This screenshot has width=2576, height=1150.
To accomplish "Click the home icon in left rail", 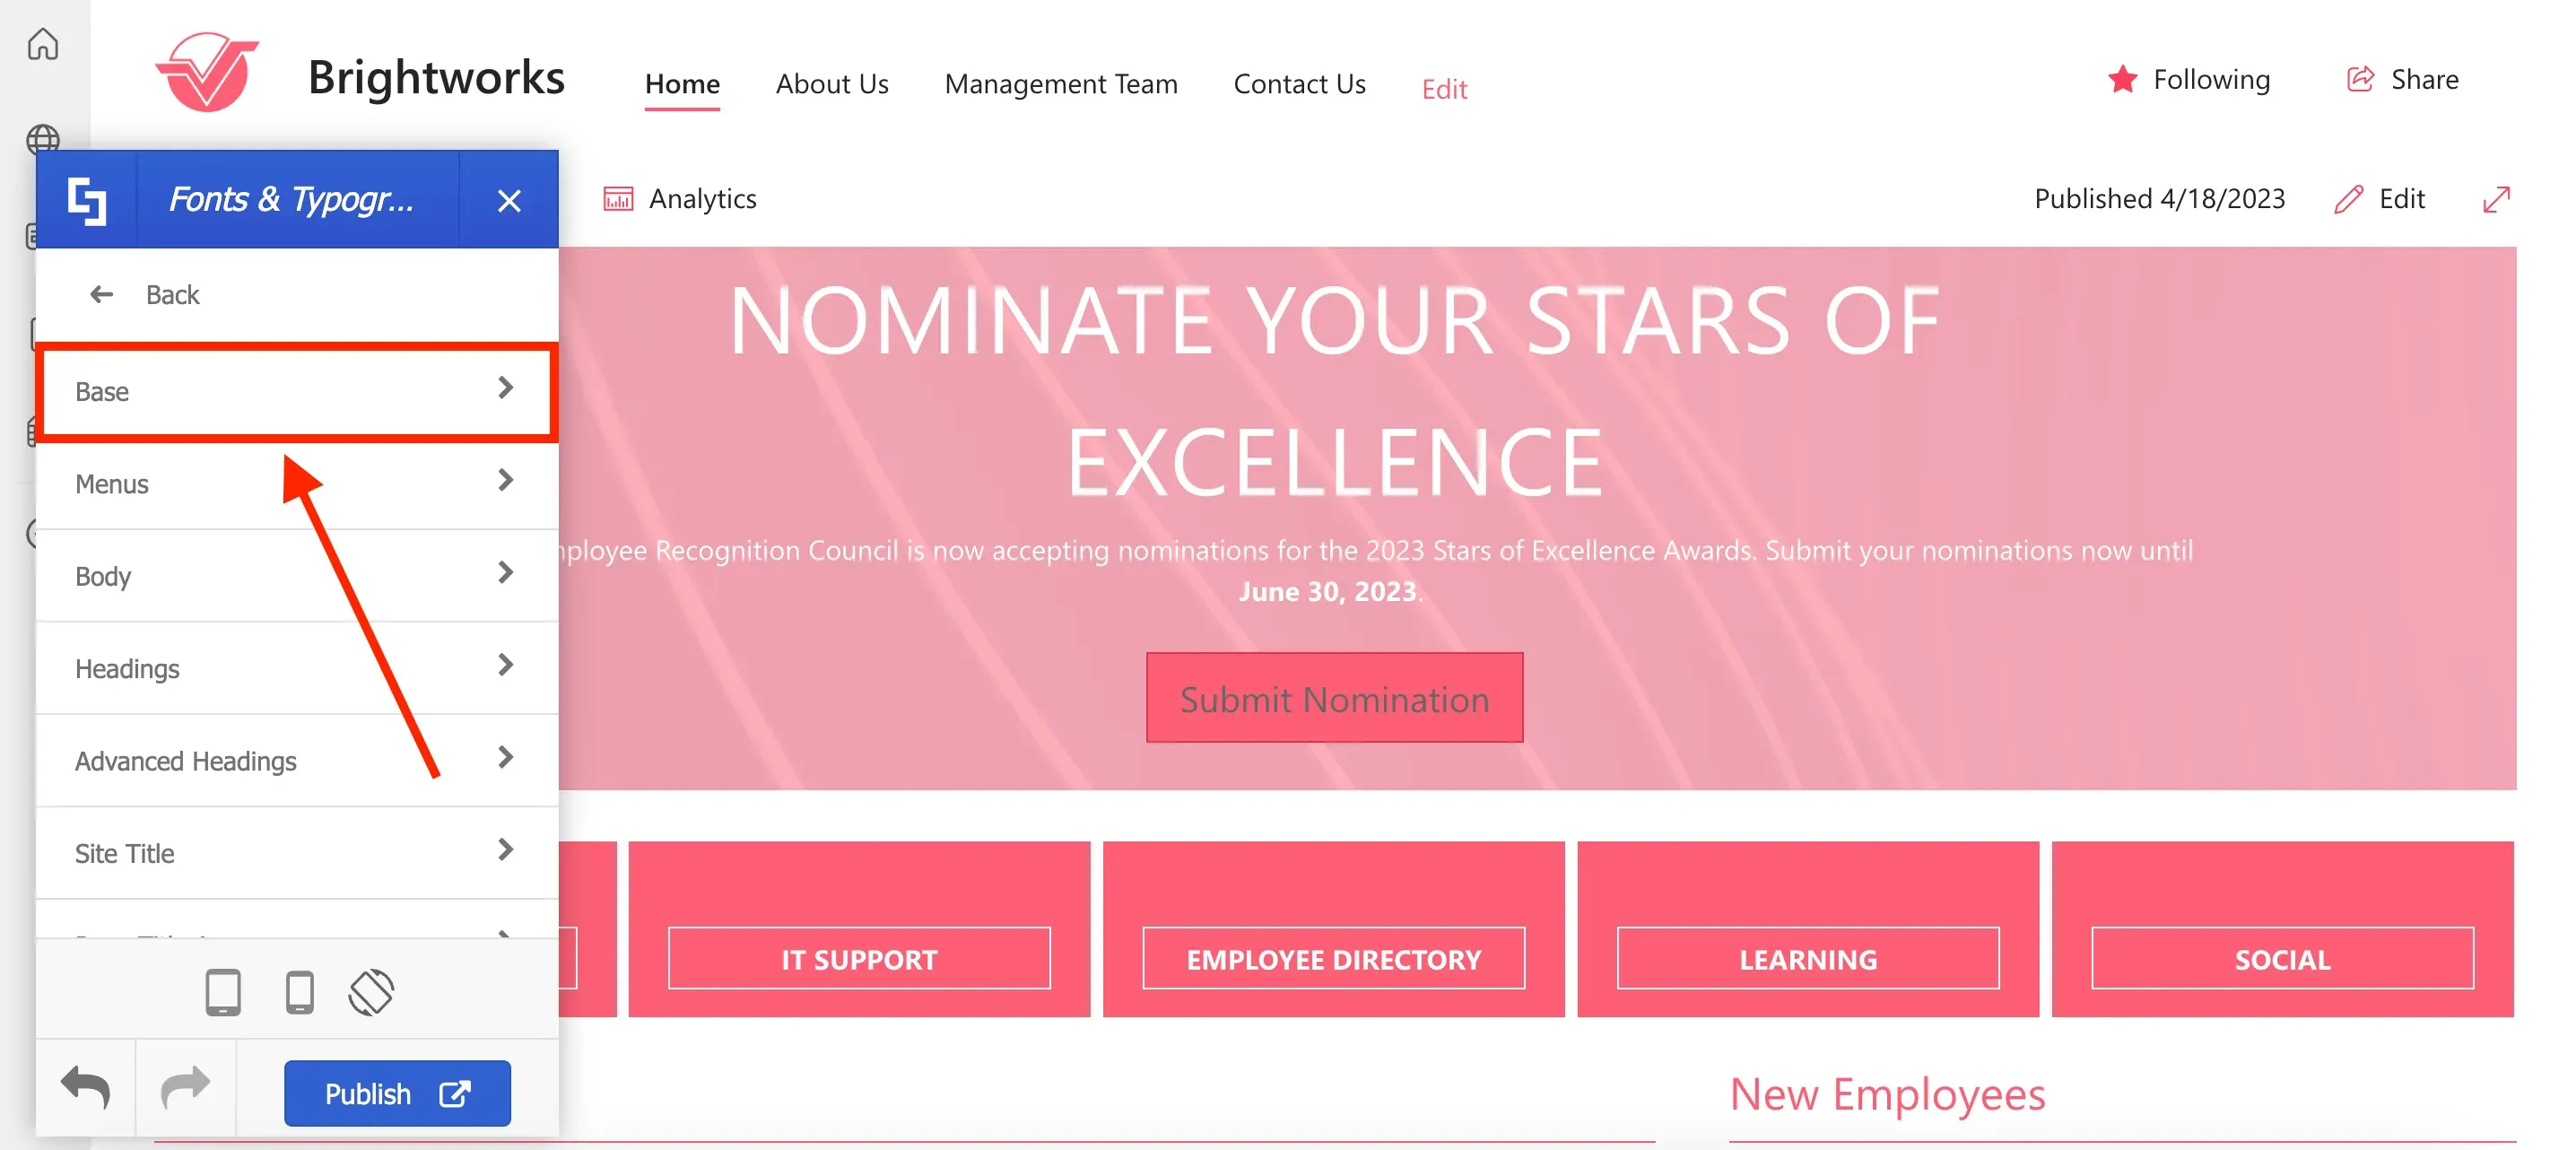I will [x=43, y=44].
